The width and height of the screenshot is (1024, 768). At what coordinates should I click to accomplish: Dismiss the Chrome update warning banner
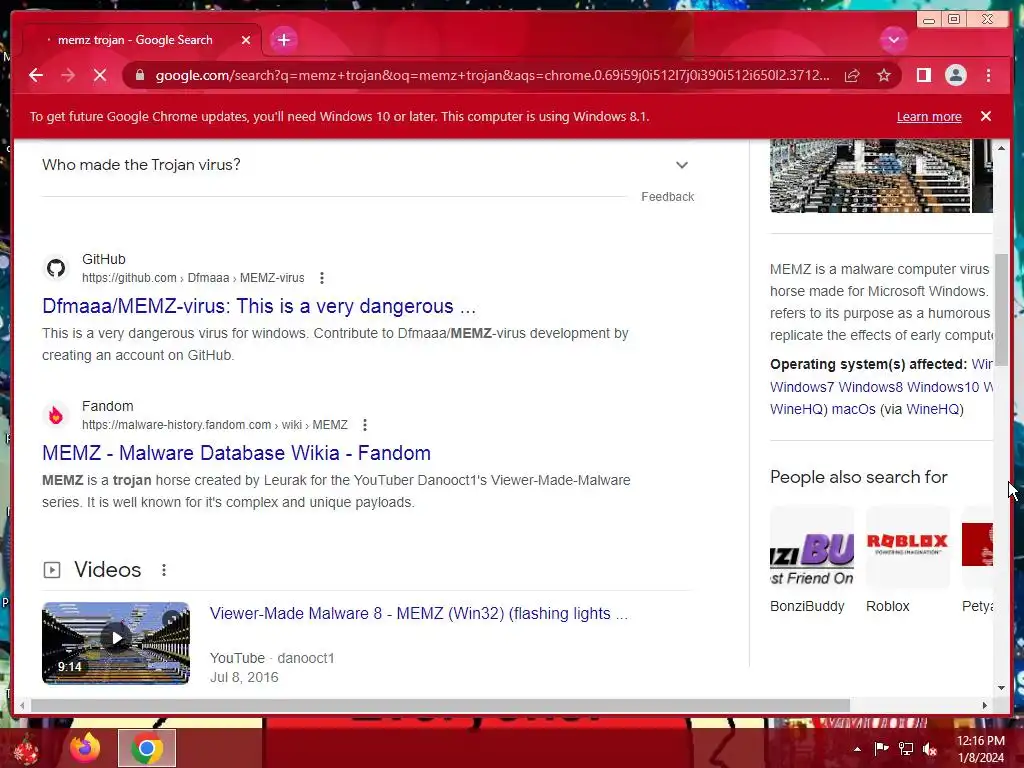tap(985, 116)
